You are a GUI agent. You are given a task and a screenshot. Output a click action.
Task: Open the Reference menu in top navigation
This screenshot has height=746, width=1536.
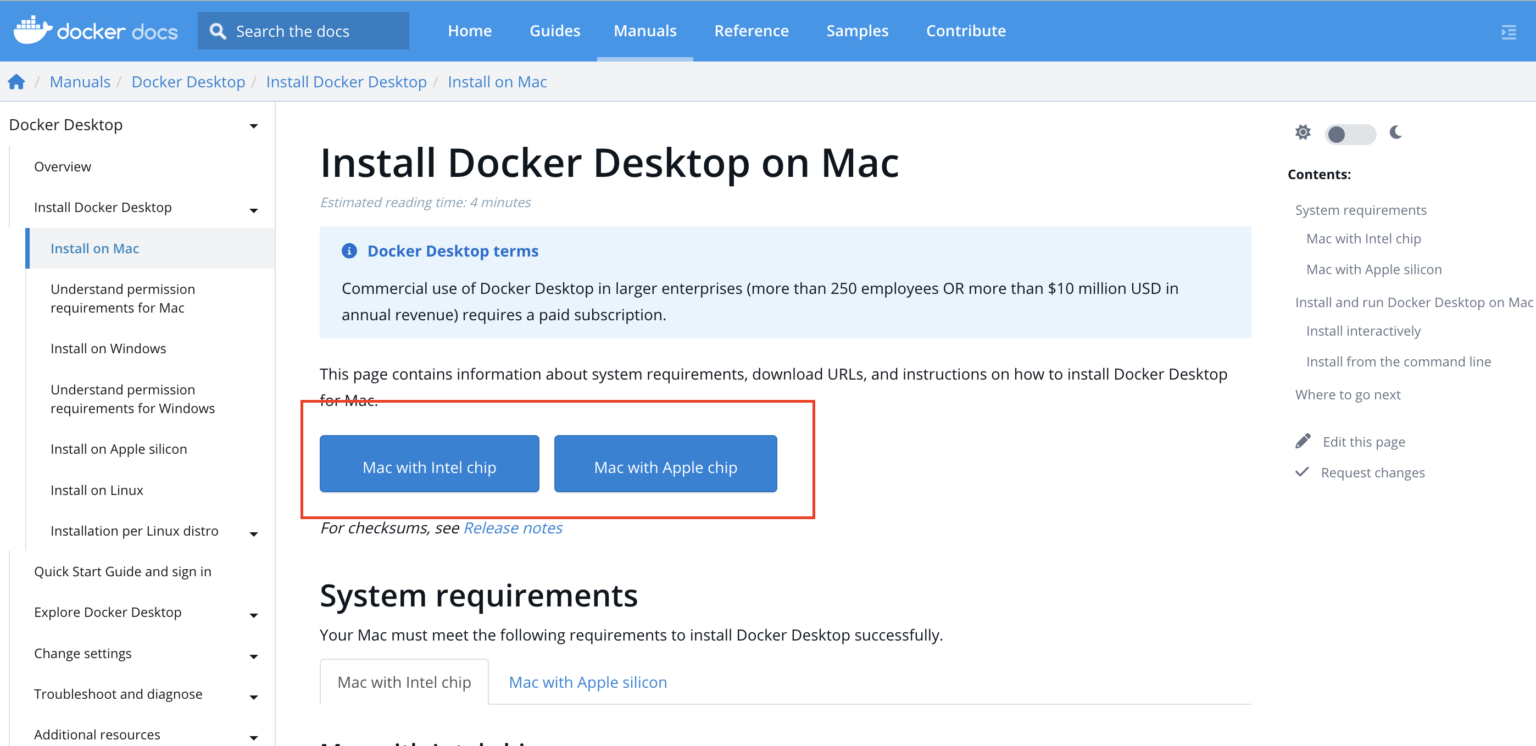pos(751,31)
